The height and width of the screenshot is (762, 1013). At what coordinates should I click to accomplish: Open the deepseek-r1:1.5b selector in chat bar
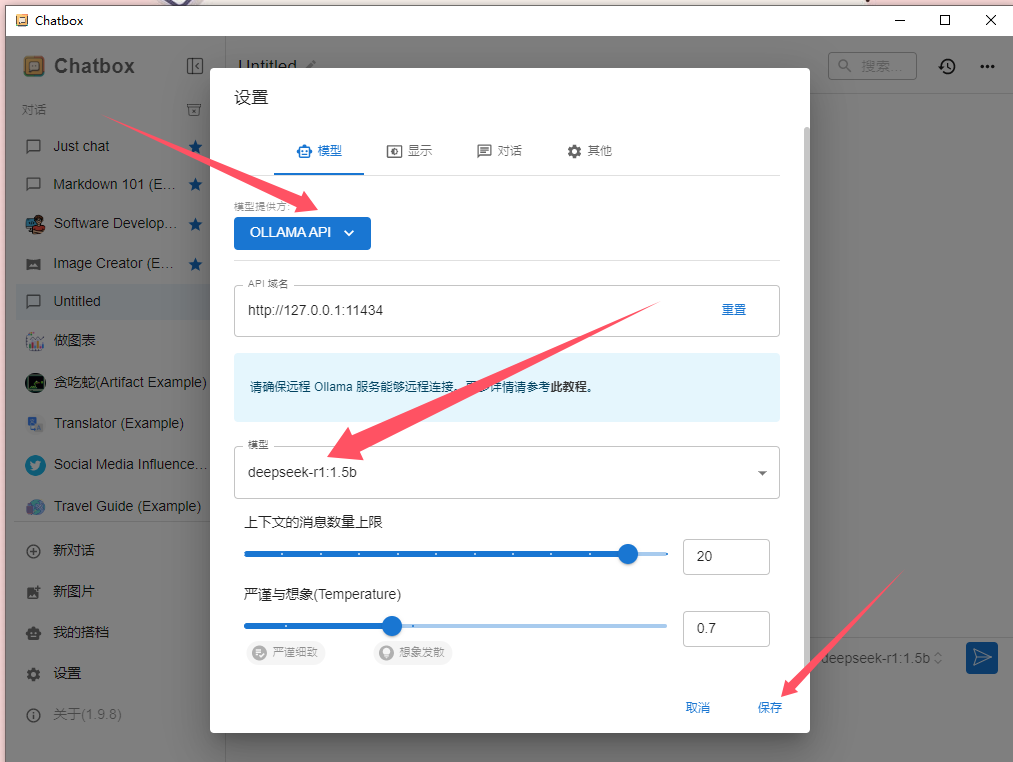(882, 658)
